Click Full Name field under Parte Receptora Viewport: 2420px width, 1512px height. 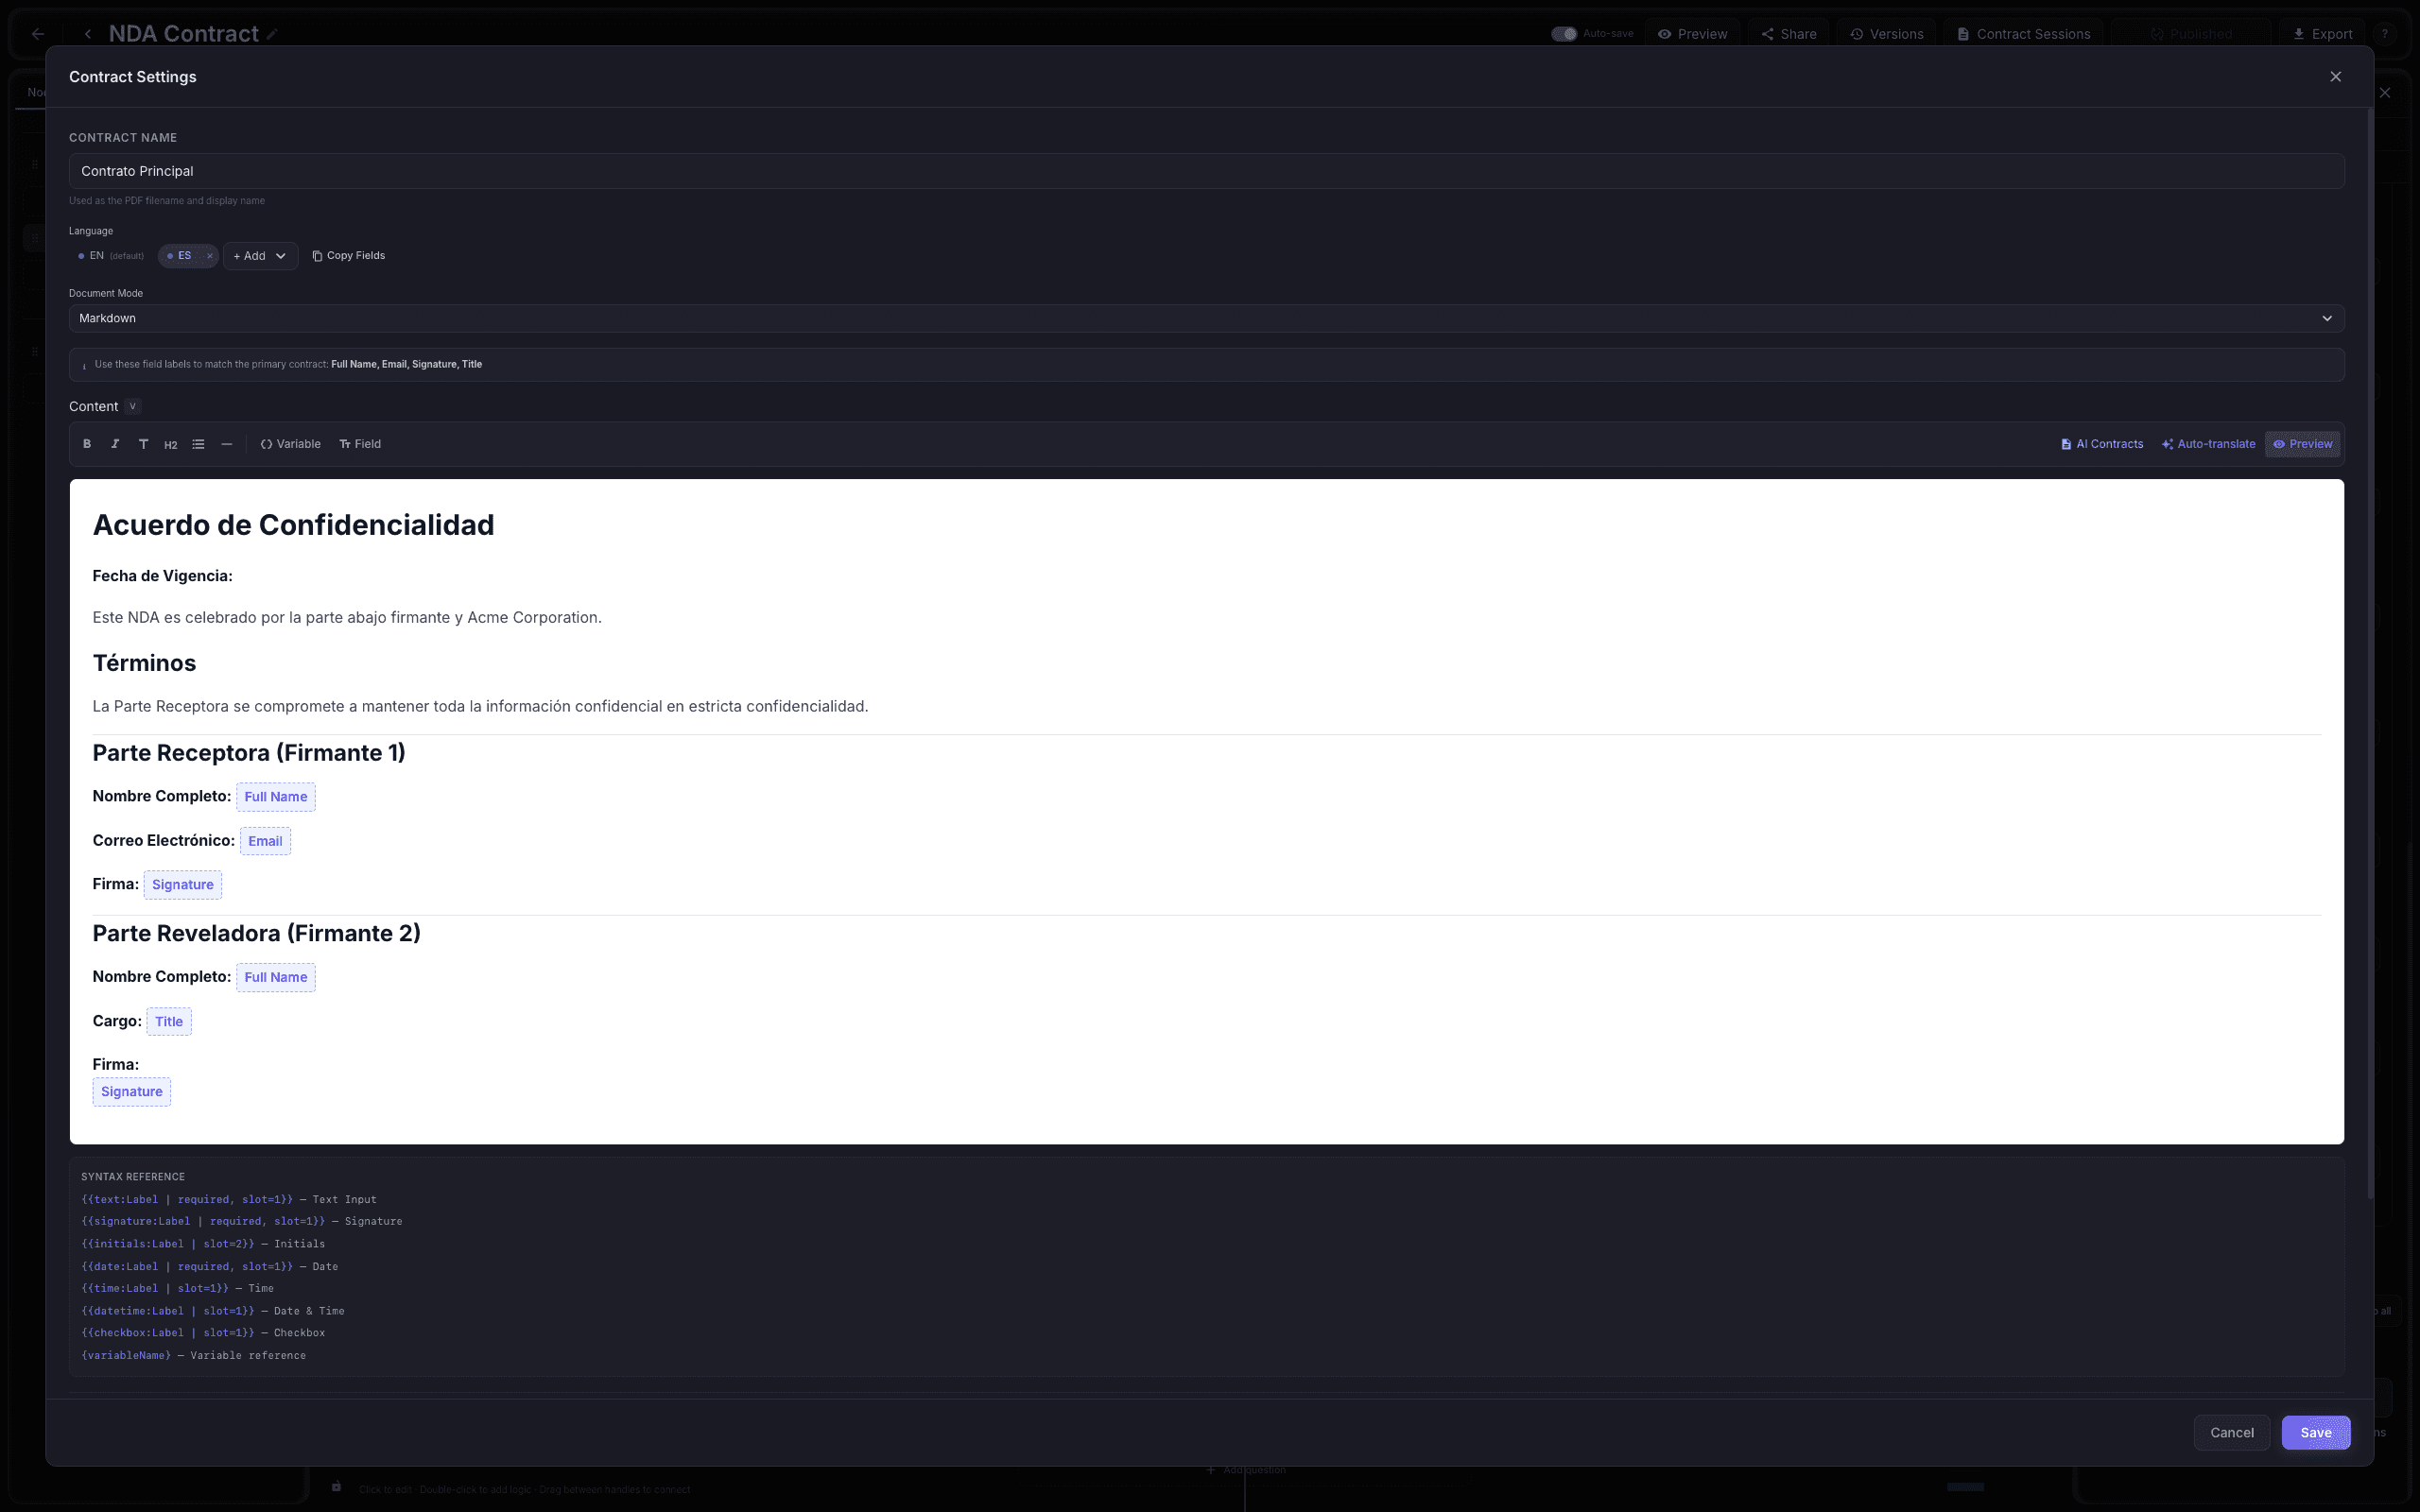(276, 797)
